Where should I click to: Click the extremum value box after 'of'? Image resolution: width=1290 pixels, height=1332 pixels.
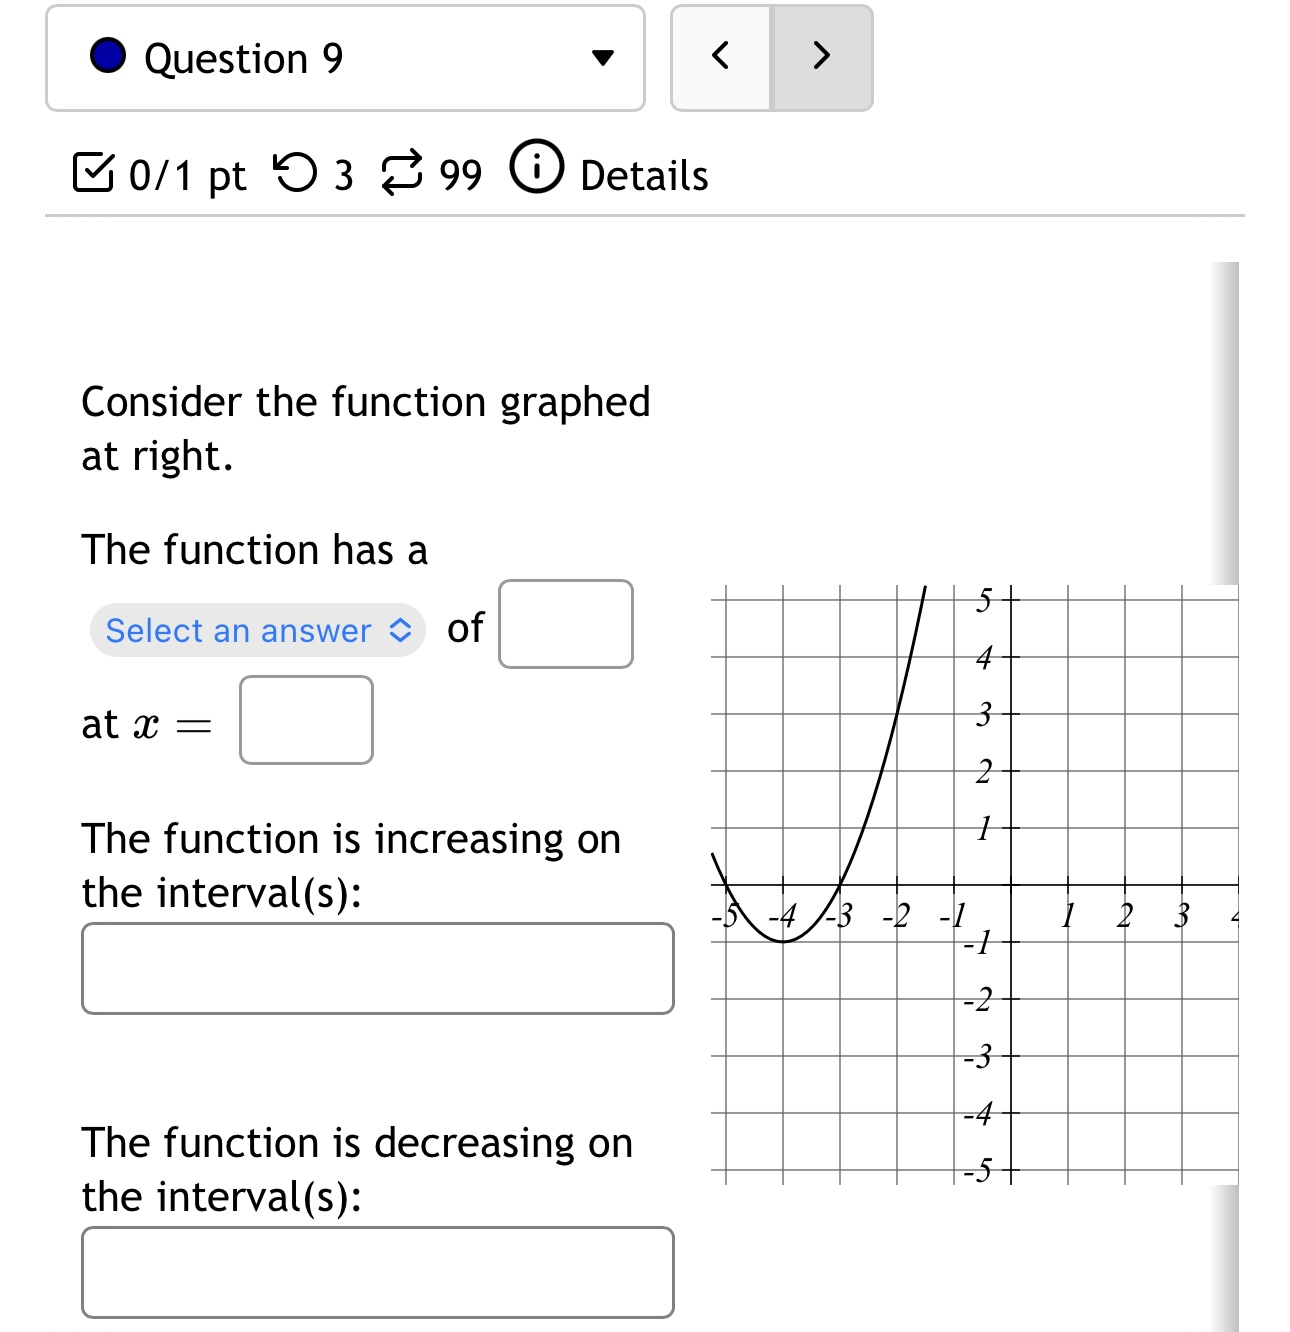click(565, 624)
